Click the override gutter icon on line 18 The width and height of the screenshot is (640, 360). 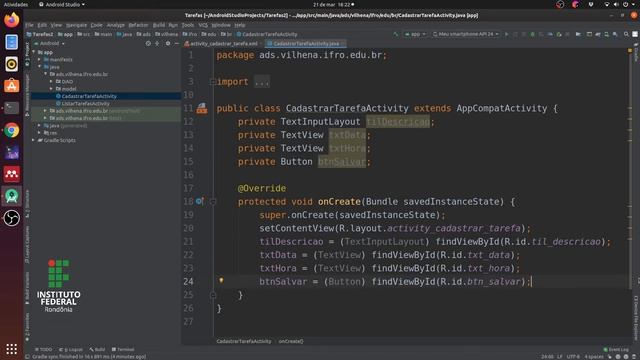[x=199, y=201]
